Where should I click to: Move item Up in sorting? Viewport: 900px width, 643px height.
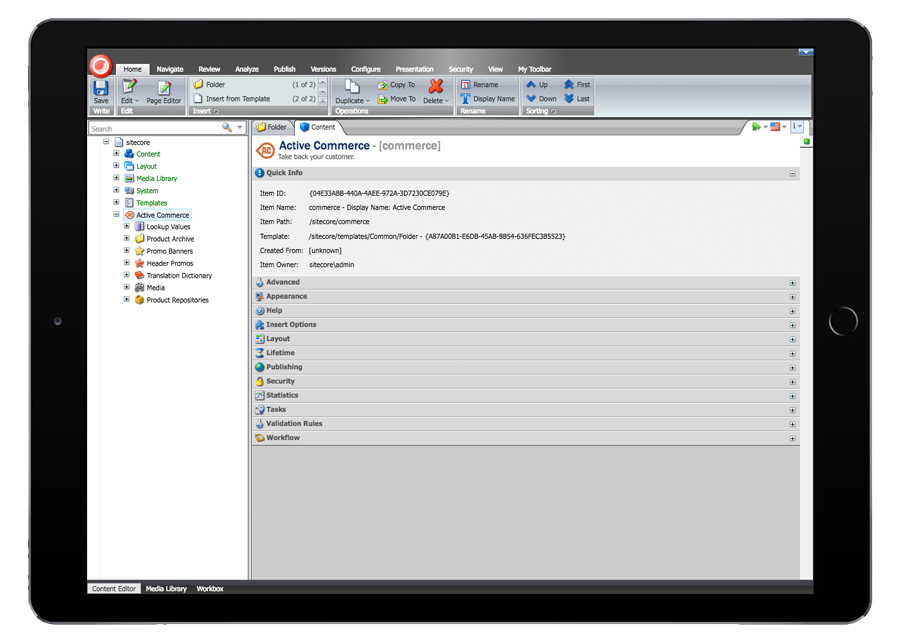(x=531, y=85)
